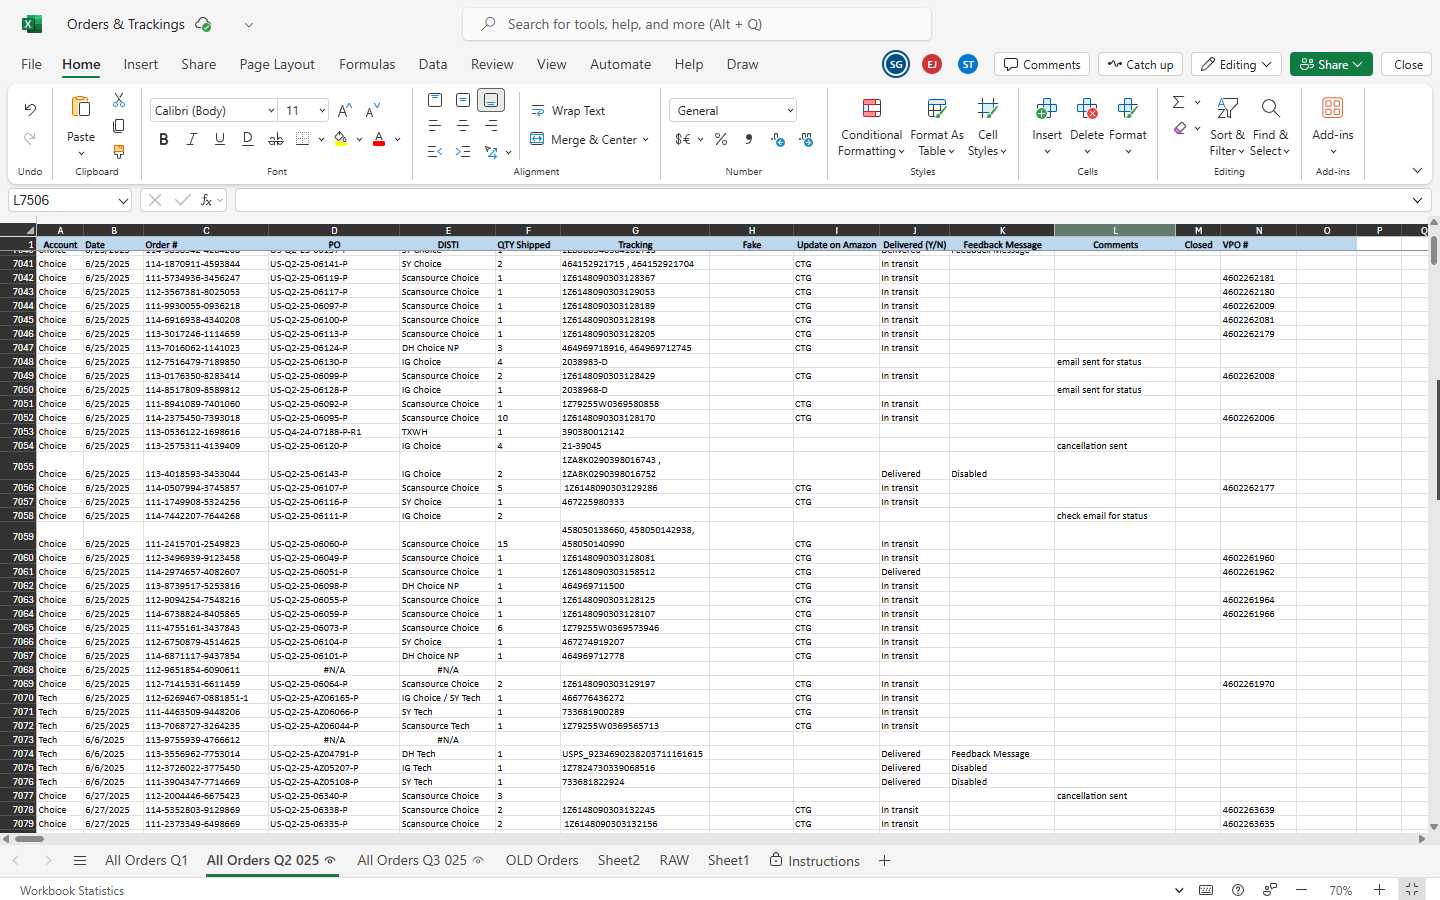Toggle Center horizontal text alignment
Image resolution: width=1440 pixels, height=900 pixels.
tap(463, 126)
